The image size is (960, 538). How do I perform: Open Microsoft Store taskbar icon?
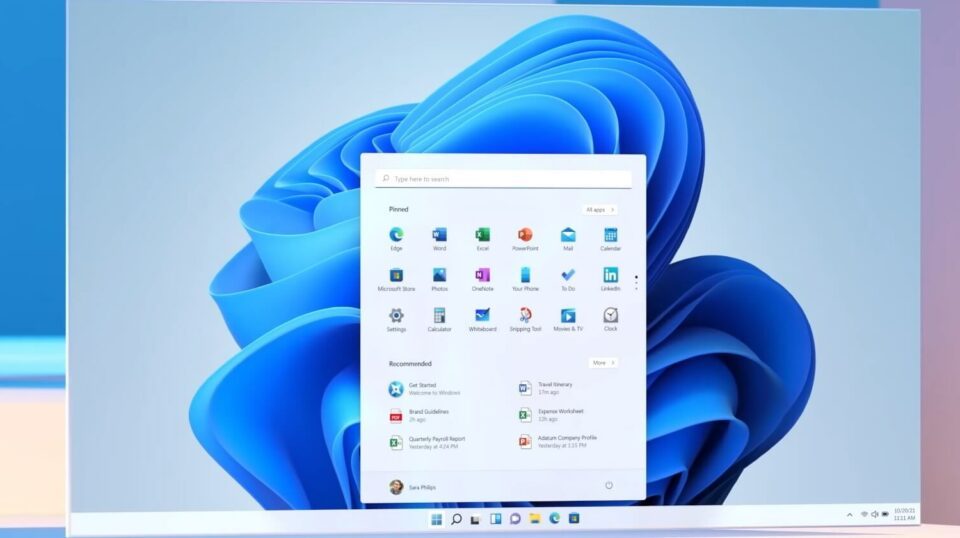tap(574, 518)
